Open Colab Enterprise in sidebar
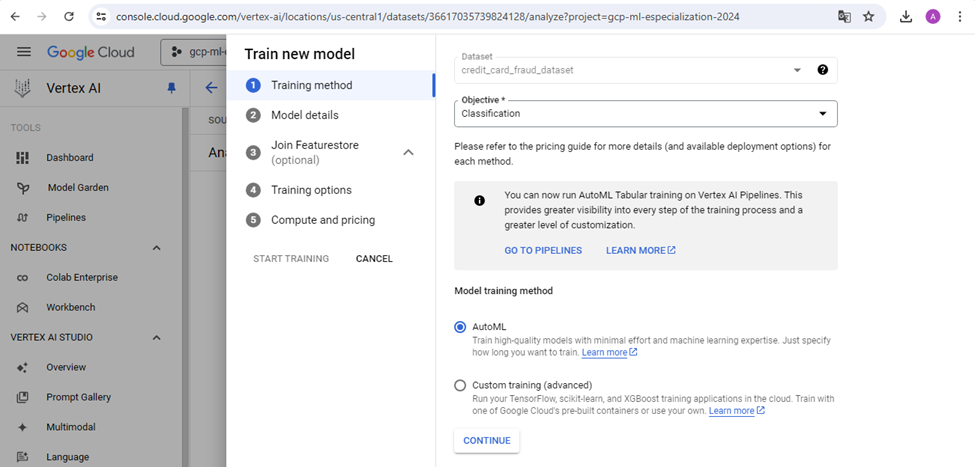This screenshot has height=467, width=975. (81, 277)
